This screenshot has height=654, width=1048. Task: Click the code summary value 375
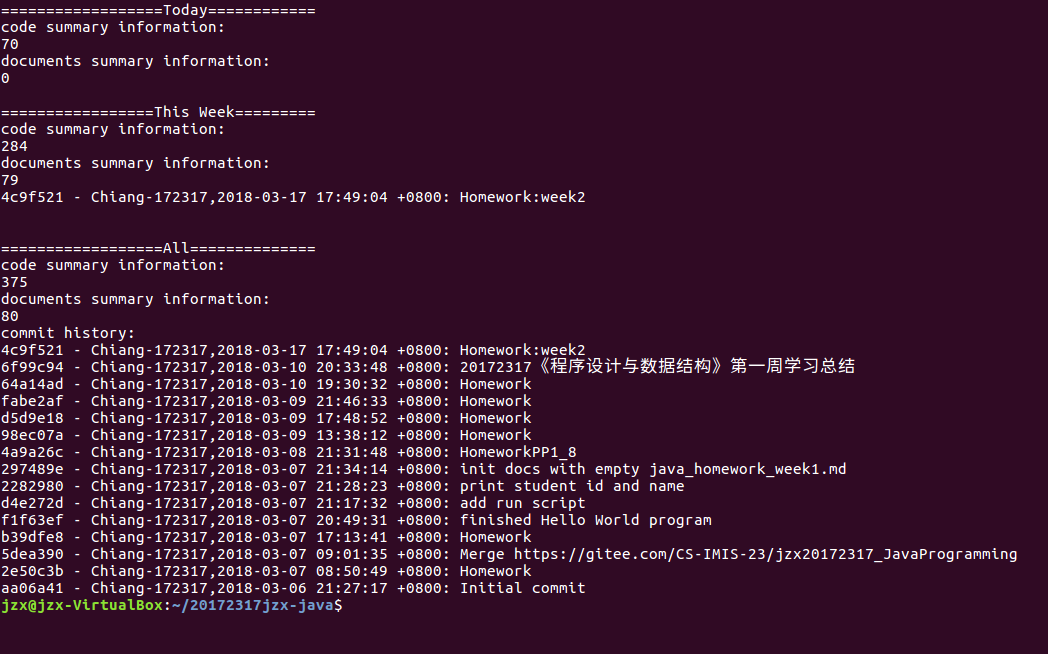14,282
